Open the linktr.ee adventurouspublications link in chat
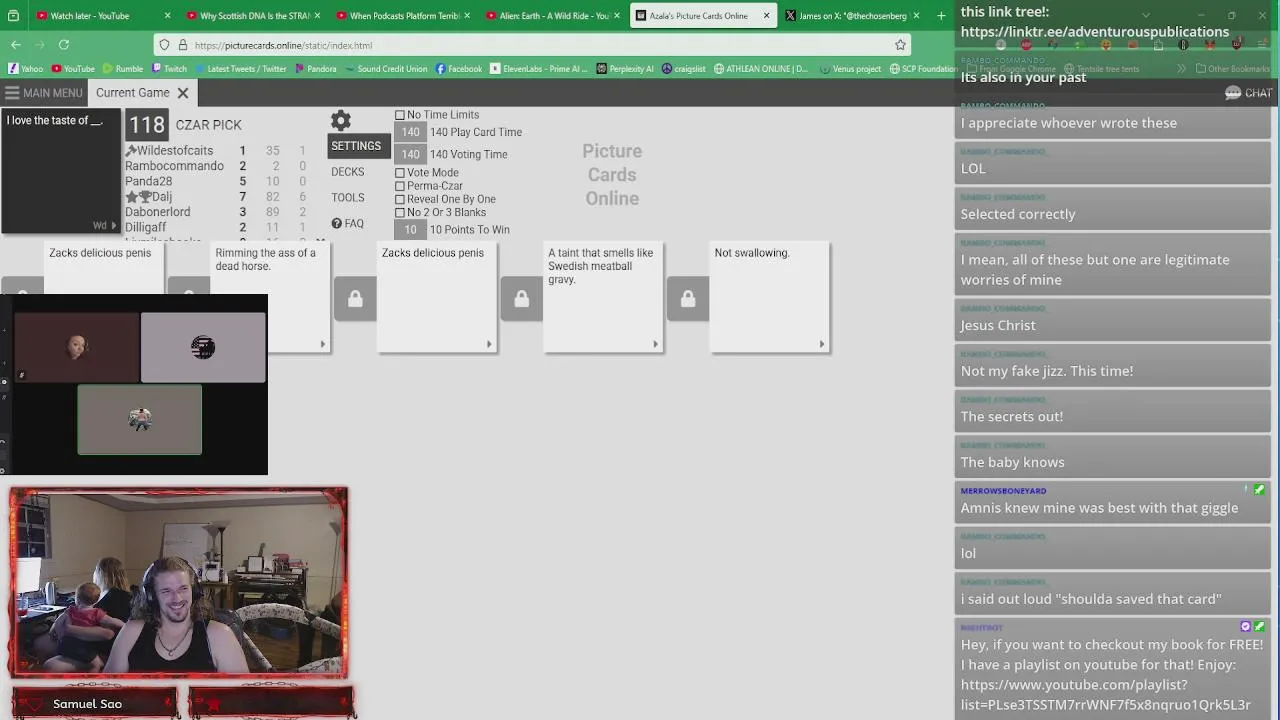1280x720 pixels. tap(1095, 32)
